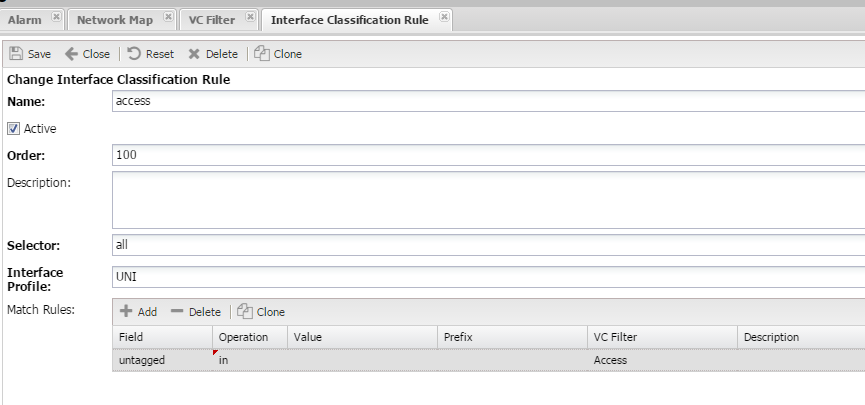Screen dimensions: 865x405
Task: Focus the Description text area
Action: 488,200
